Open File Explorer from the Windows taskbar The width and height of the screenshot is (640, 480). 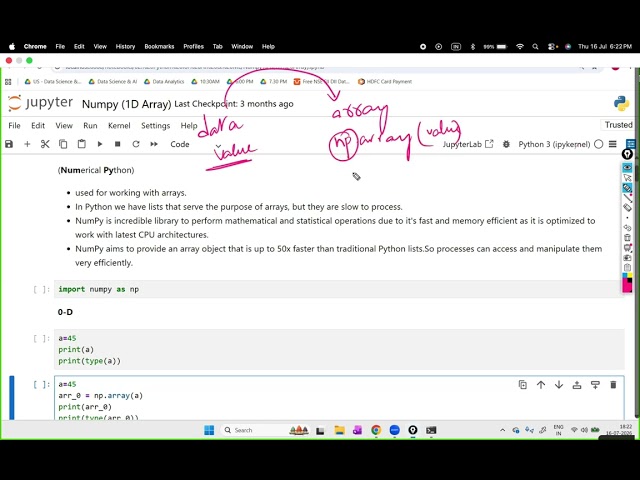tap(339, 430)
